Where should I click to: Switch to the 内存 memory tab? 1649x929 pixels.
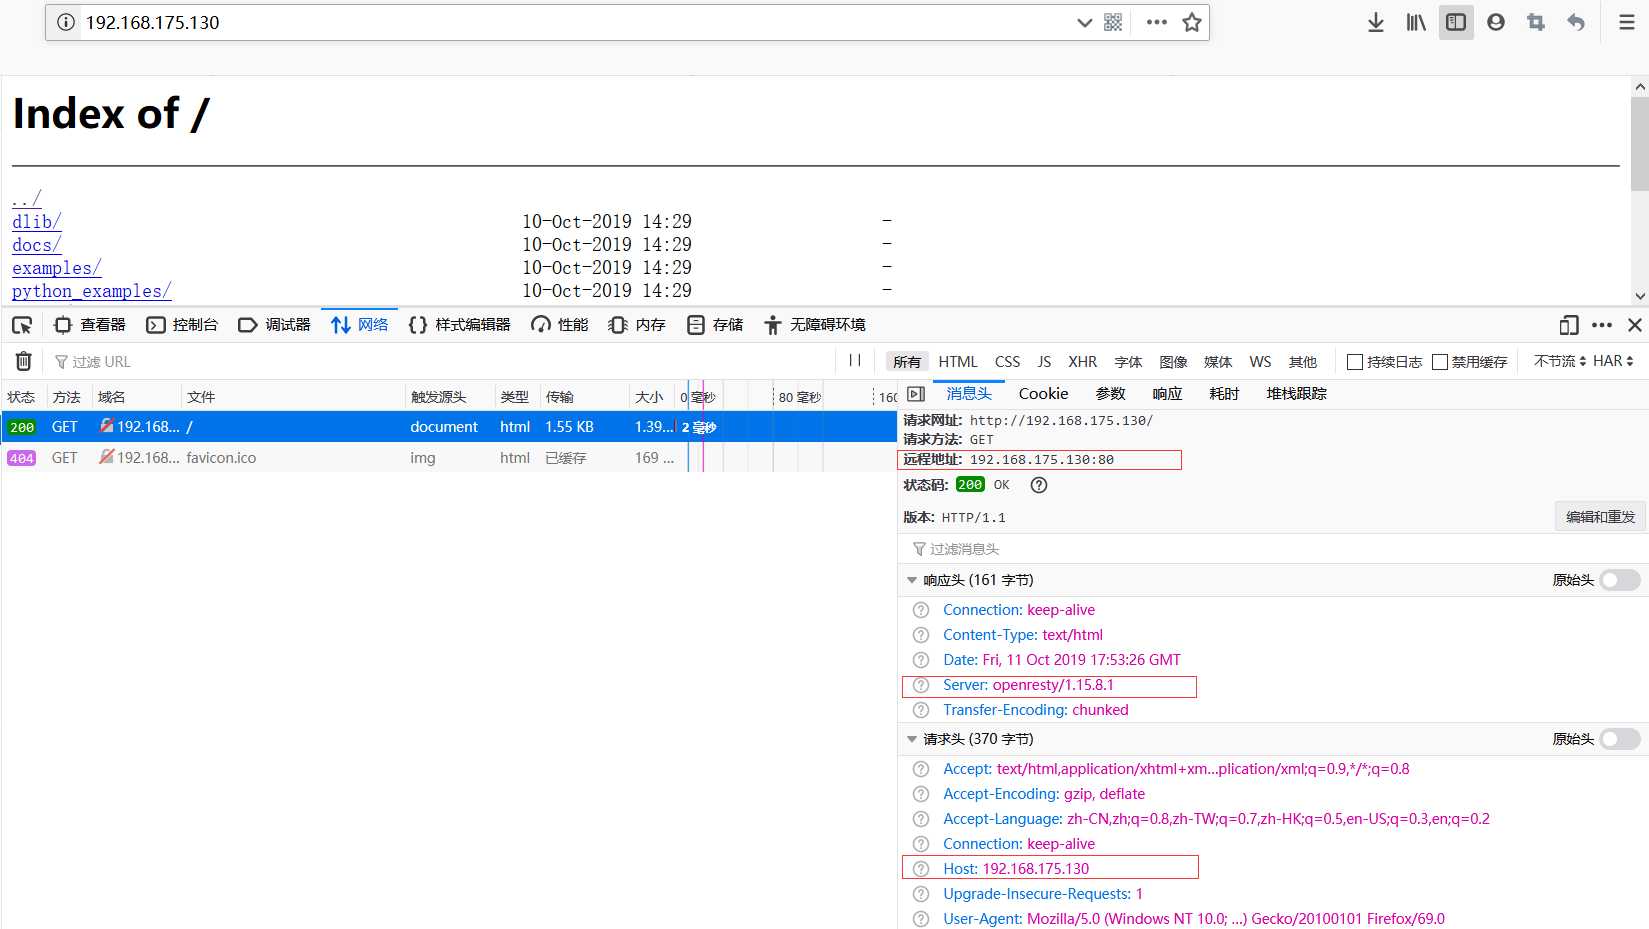637,325
